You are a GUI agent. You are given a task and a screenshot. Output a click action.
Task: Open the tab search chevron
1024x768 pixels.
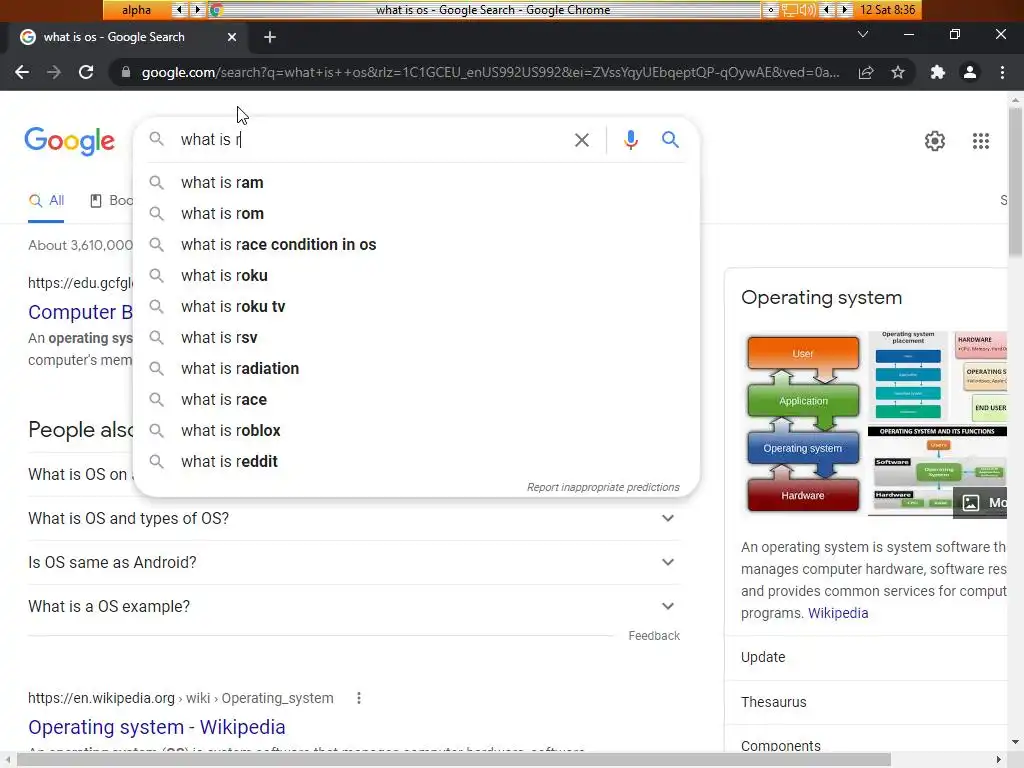863,34
